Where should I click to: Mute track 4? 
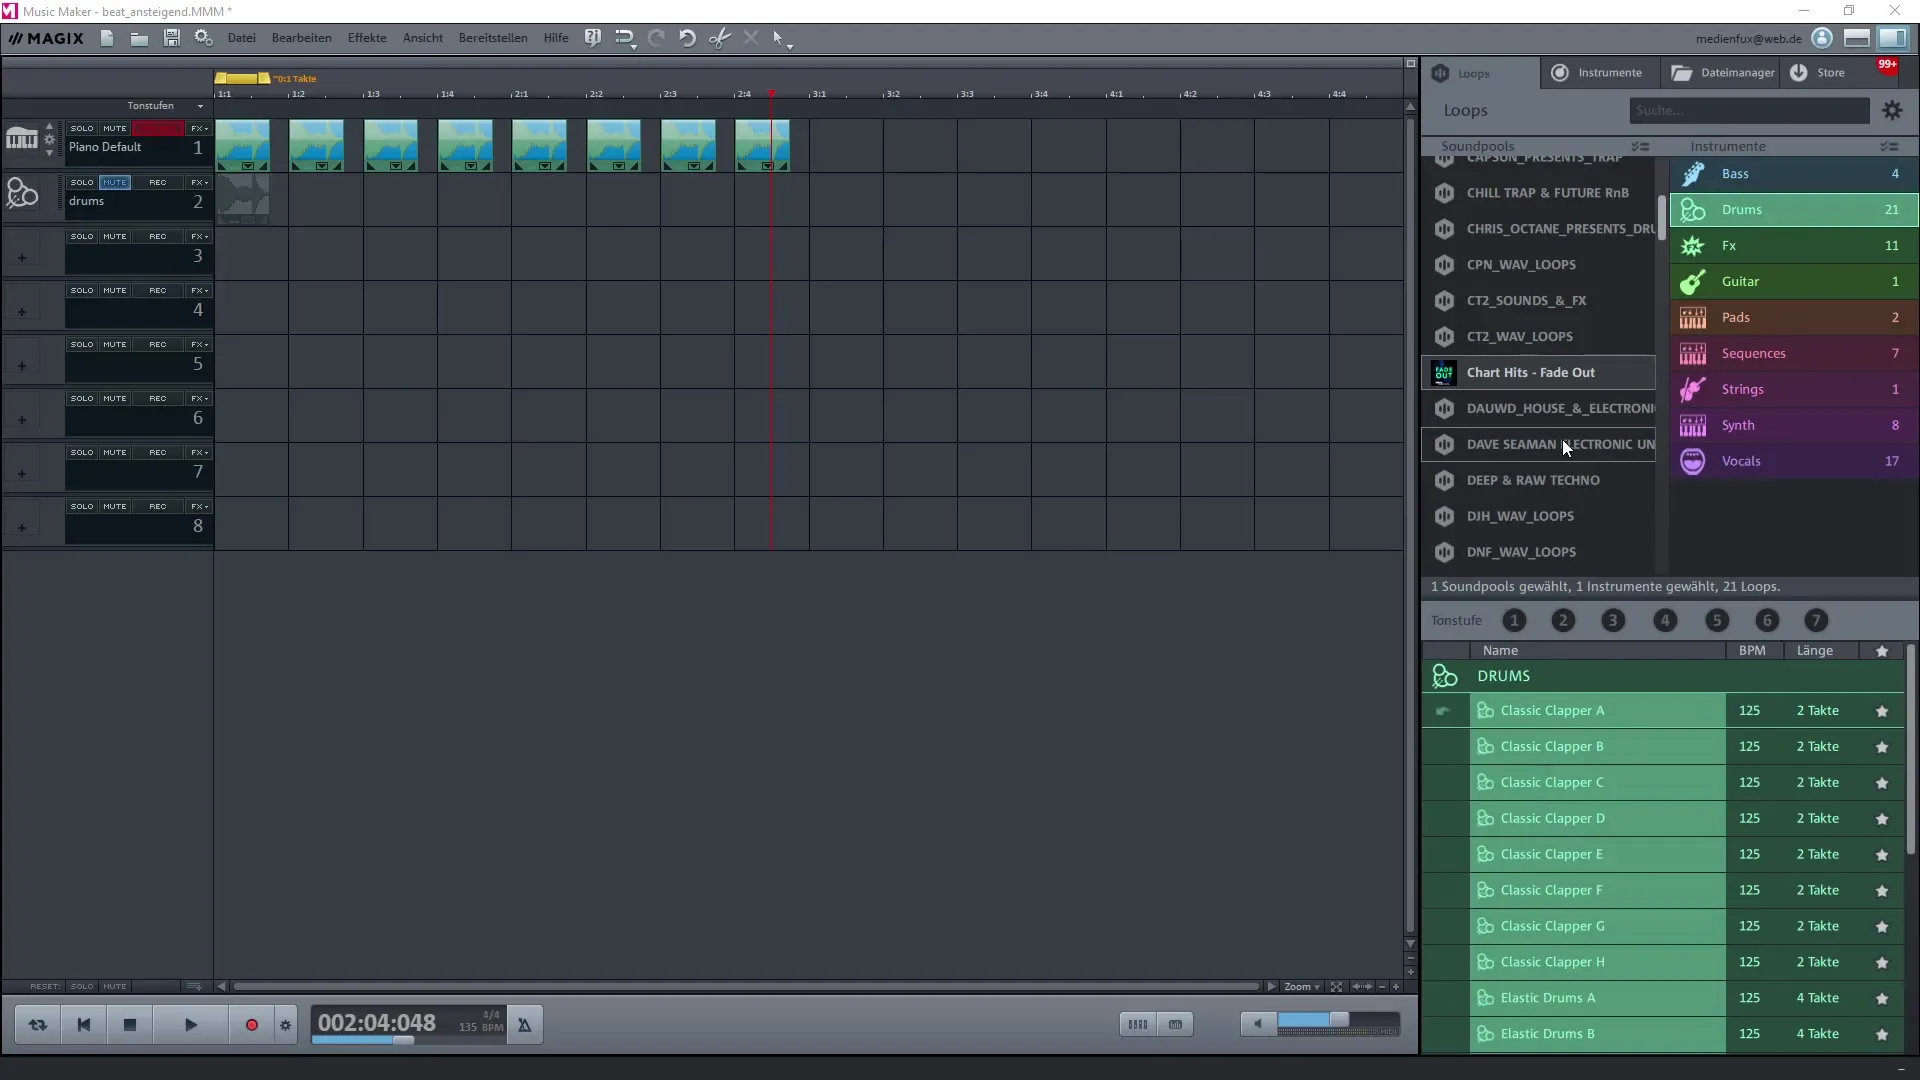pos(115,291)
